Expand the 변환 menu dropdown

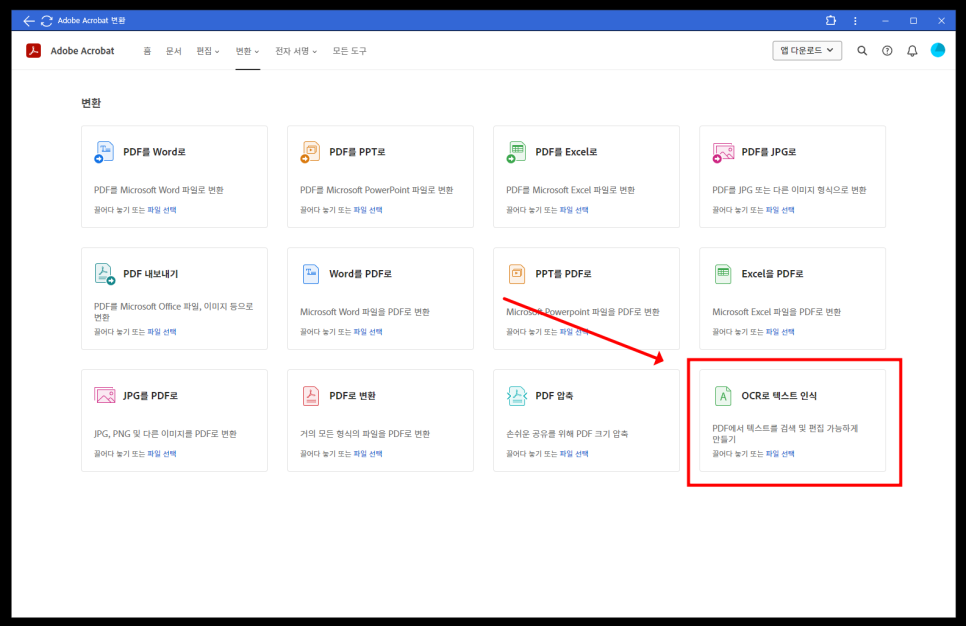[x=247, y=51]
